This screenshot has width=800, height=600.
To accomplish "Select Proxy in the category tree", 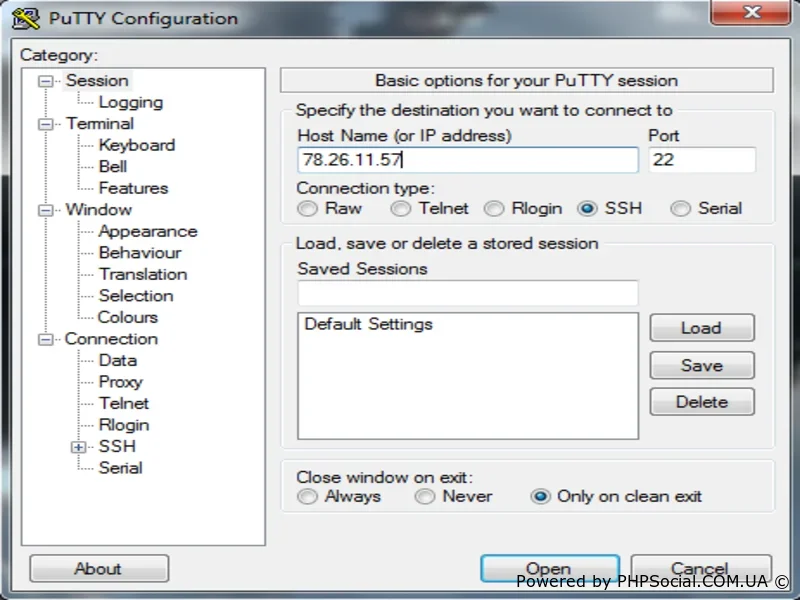I will point(120,382).
